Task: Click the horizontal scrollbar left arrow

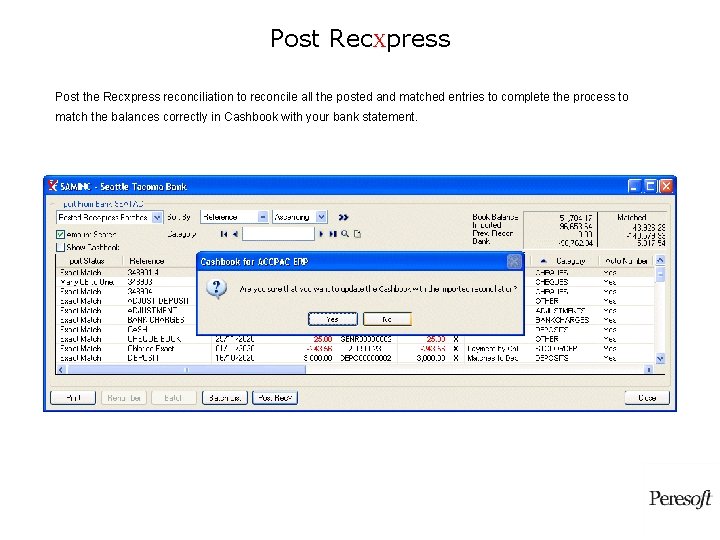Action: (x=62, y=370)
